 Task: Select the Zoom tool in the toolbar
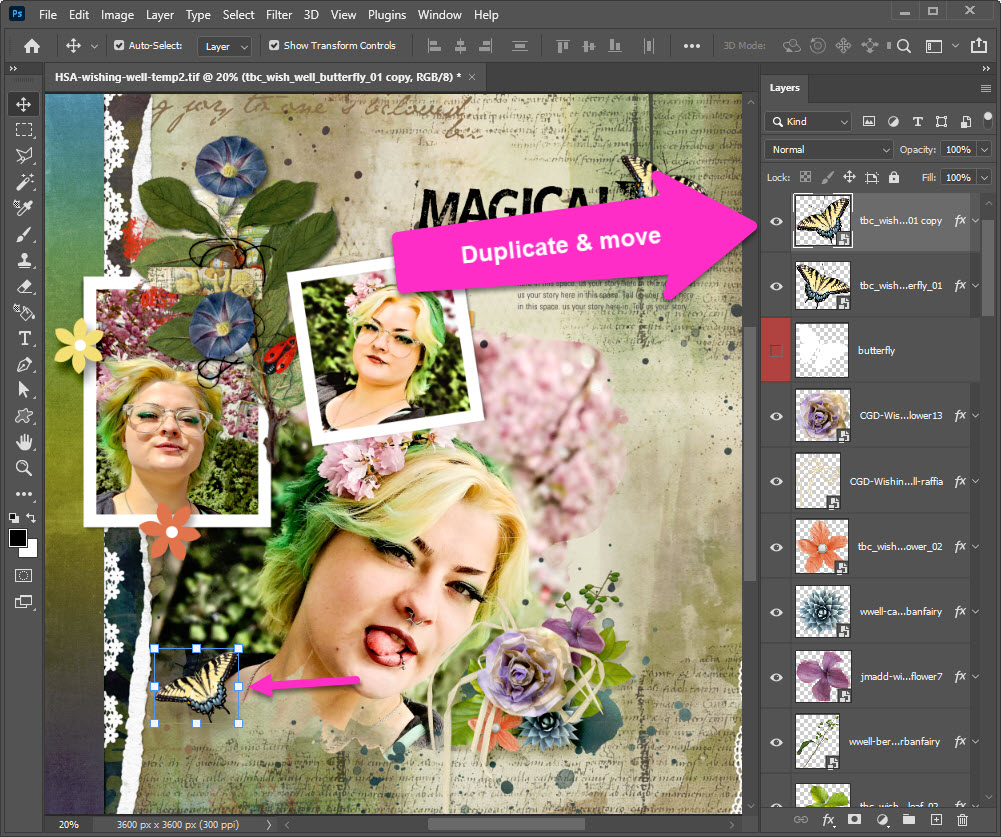[x=24, y=468]
